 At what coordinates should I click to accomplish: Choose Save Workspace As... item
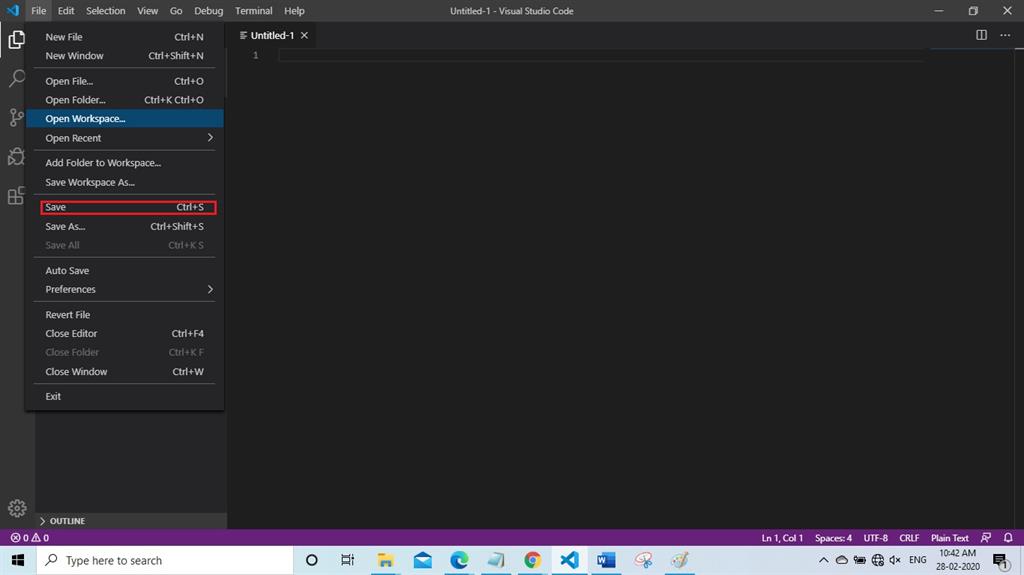pos(125,182)
